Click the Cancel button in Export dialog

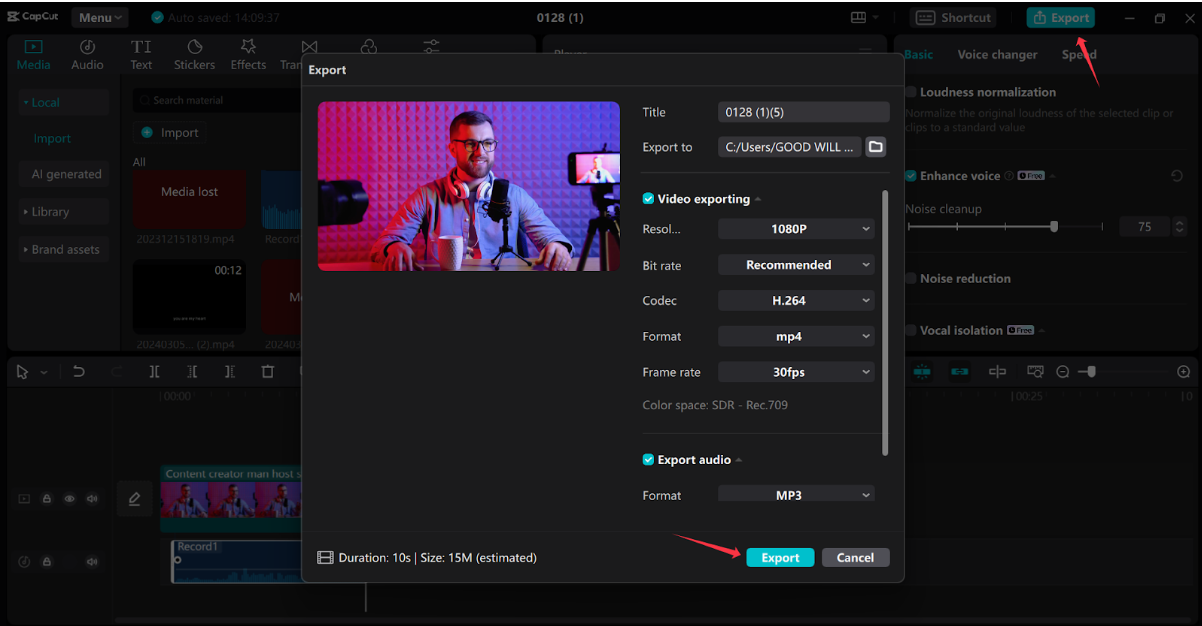click(x=855, y=558)
